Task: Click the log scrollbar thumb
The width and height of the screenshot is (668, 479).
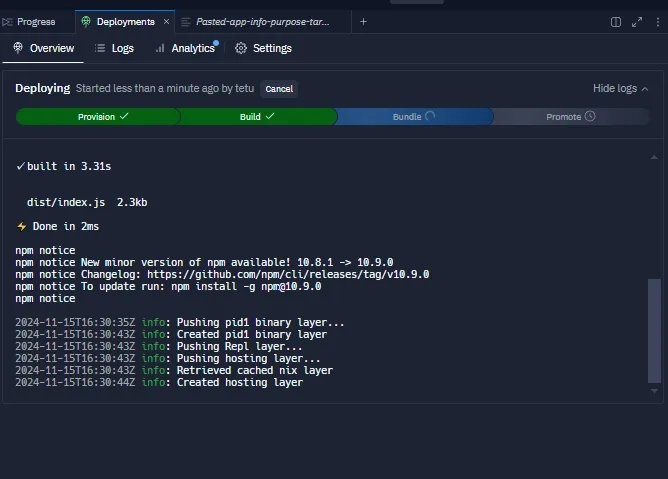Action: pos(654,331)
